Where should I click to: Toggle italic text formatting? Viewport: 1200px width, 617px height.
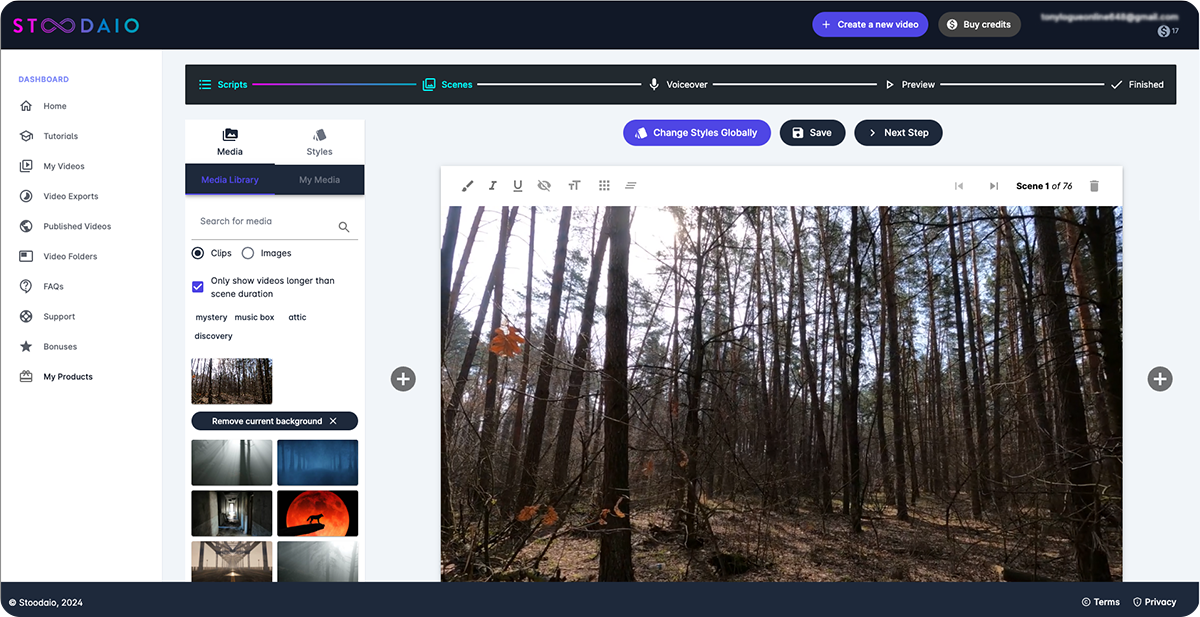click(x=492, y=186)
